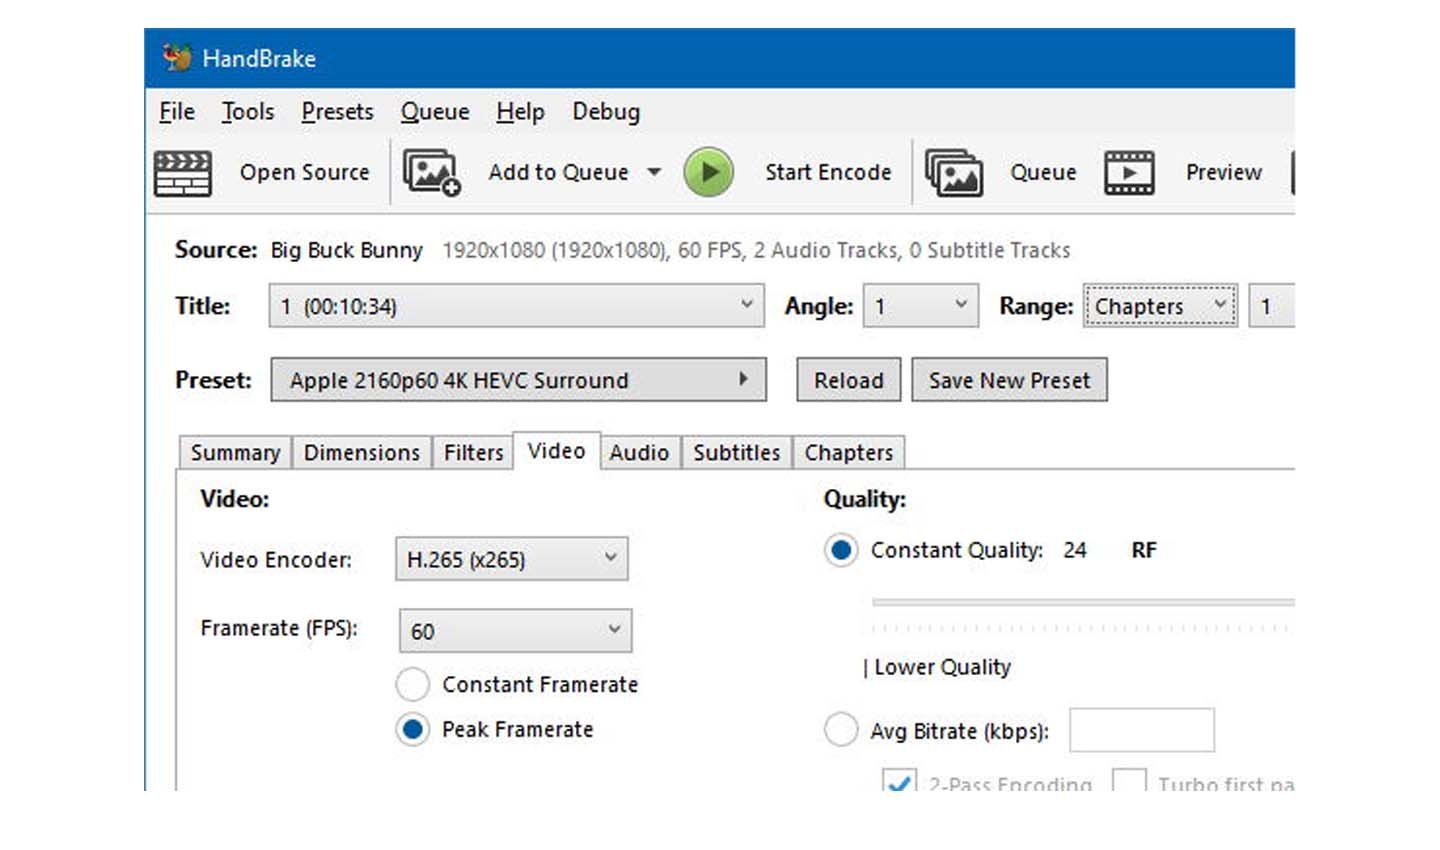Click the source name Big Buck Bunny
The width and height of the screenshot is (1440, 850).
click(347, 250)
